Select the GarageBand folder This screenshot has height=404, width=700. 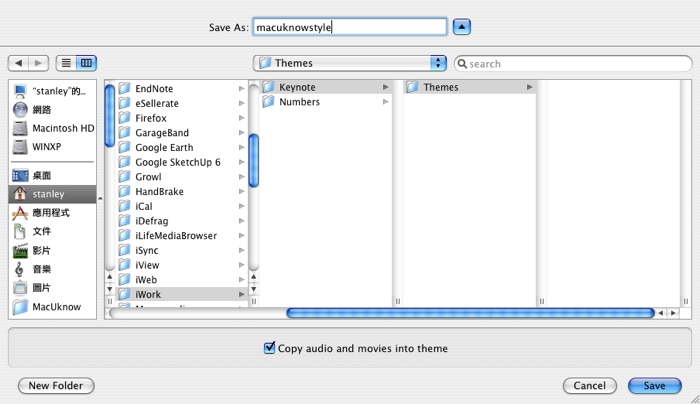(x=182, y=133)
